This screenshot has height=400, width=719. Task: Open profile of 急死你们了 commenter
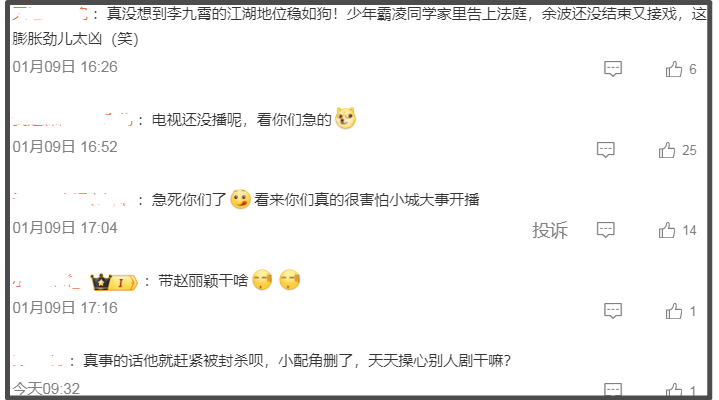tap(72, 200)
